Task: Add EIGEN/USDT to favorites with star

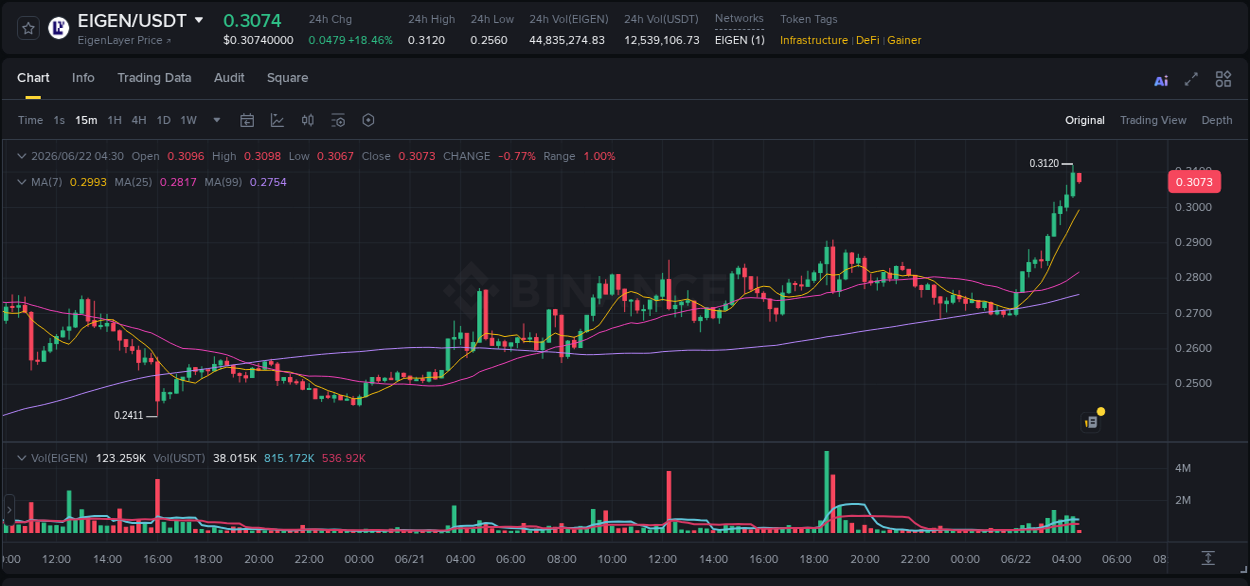Action: click(x=28, y=29)
